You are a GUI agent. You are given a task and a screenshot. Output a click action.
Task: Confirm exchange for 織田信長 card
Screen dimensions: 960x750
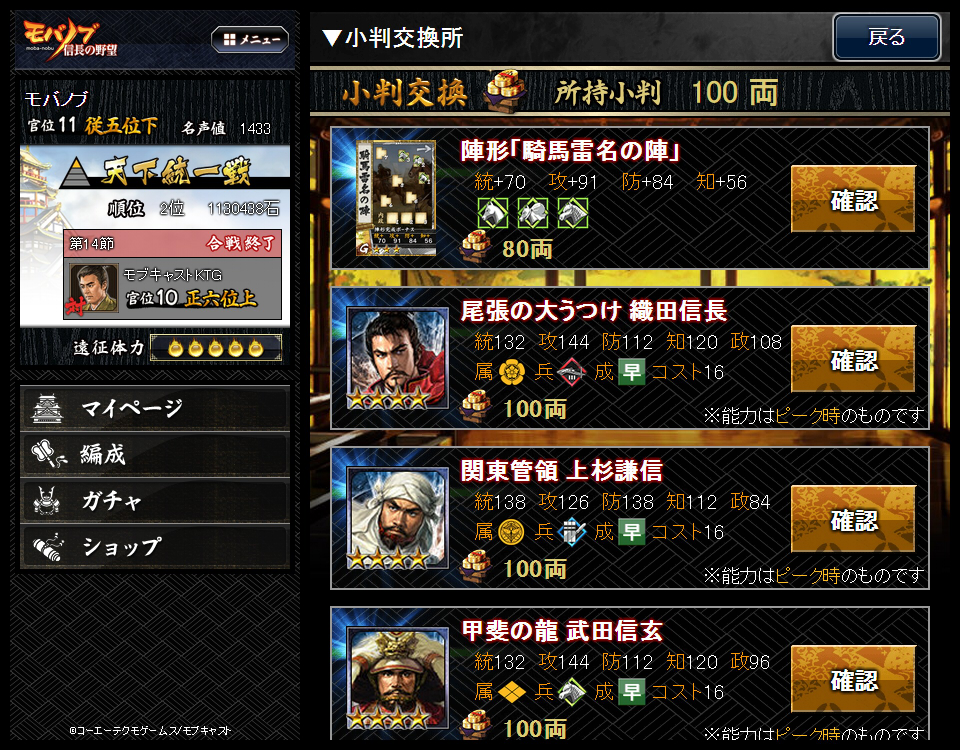[x=853, y=359]
